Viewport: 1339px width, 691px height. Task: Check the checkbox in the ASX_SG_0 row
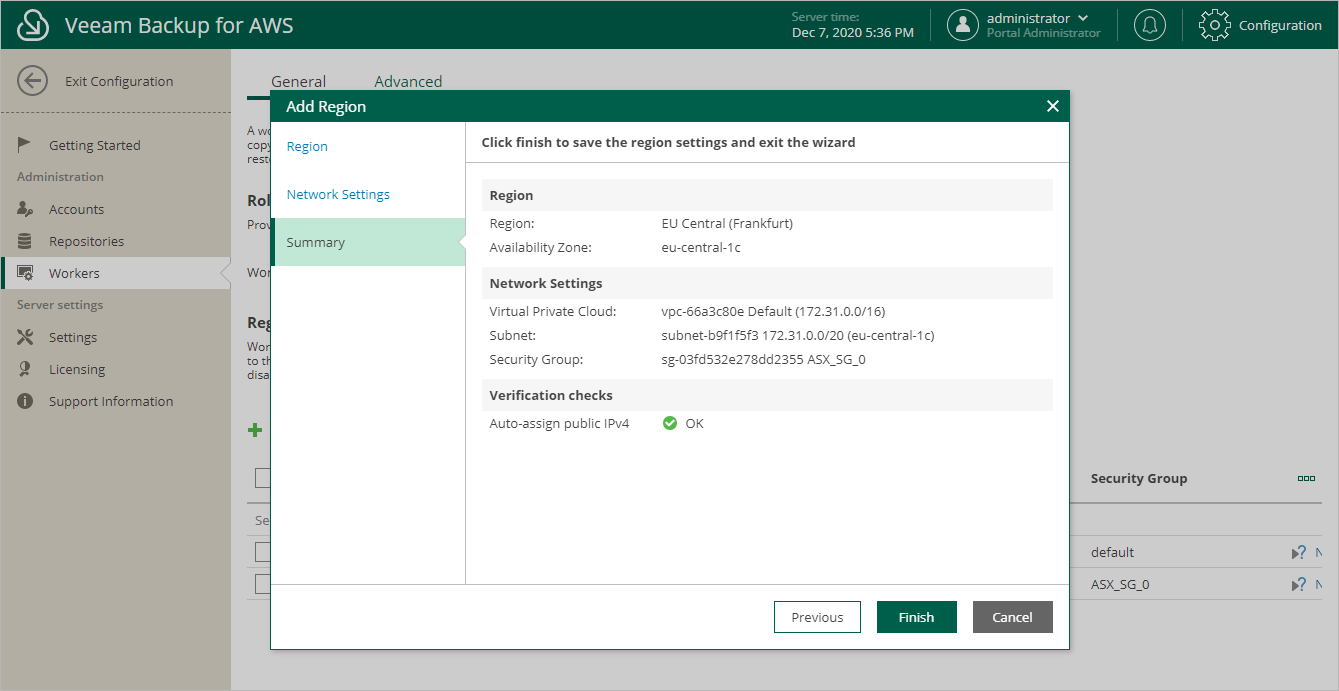point(263,584)
